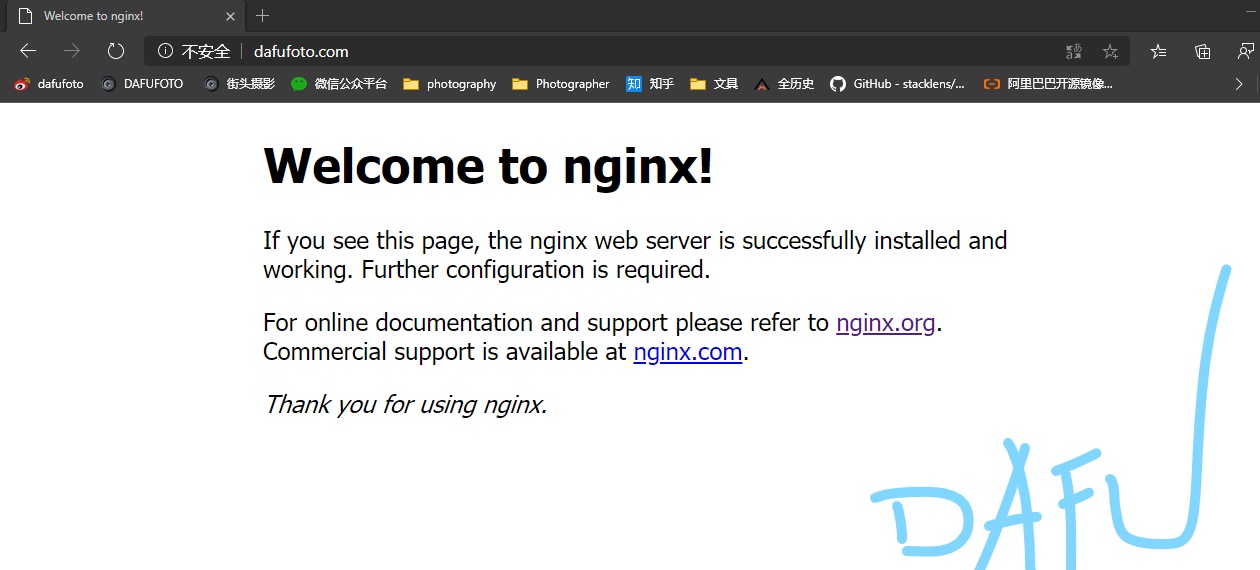Show more bookmarks with the chevron arrow
1260x570 pixels.
[x=1240, y=84]
